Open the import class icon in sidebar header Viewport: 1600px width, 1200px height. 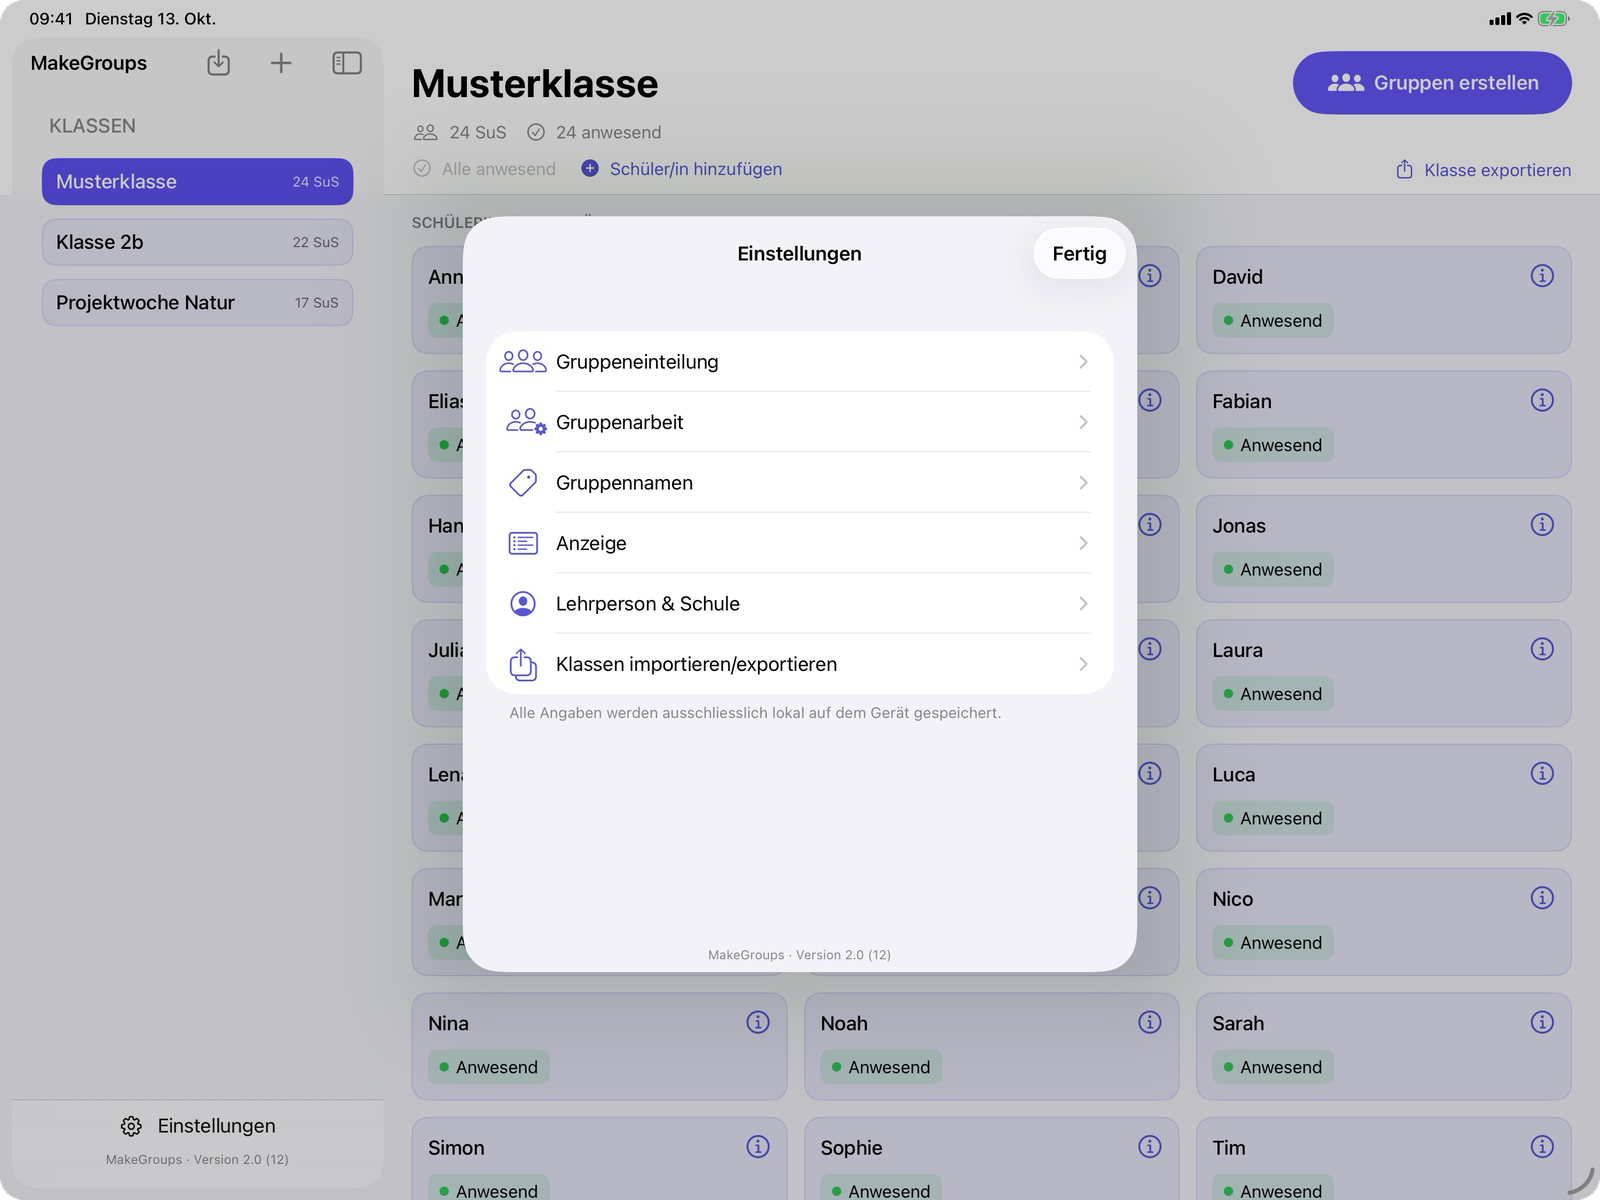(218, 63)
